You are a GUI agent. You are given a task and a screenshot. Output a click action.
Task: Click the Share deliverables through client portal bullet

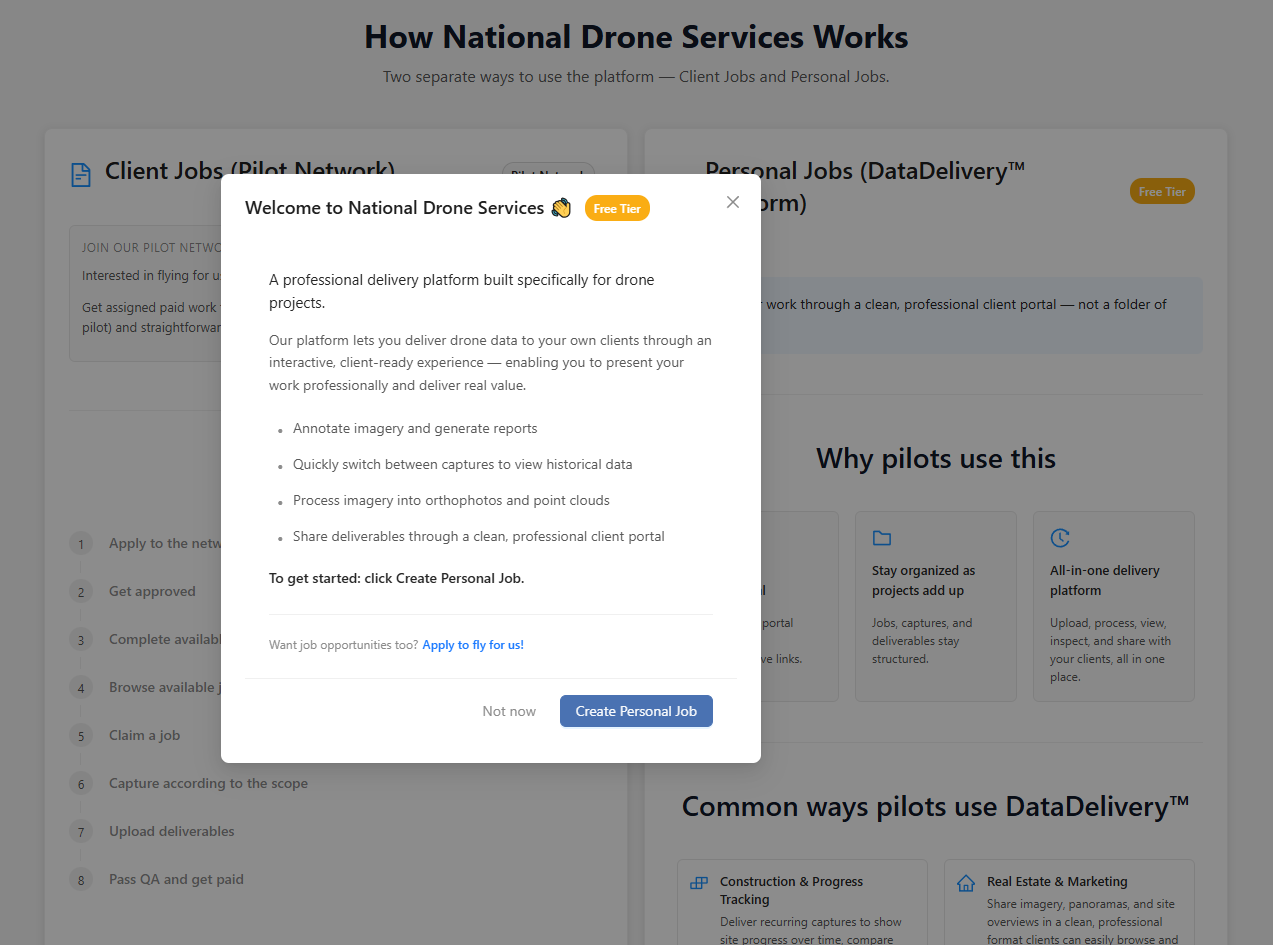point(479,536)
